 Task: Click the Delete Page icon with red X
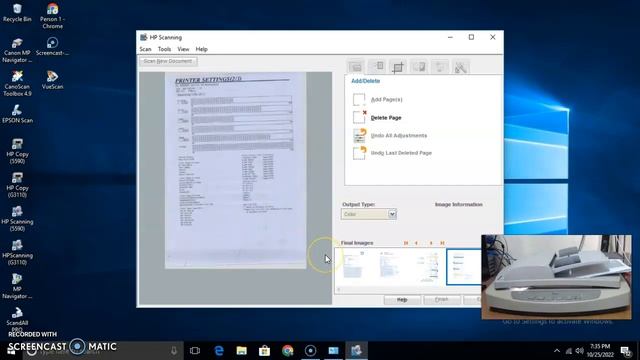tap(359, 117)
